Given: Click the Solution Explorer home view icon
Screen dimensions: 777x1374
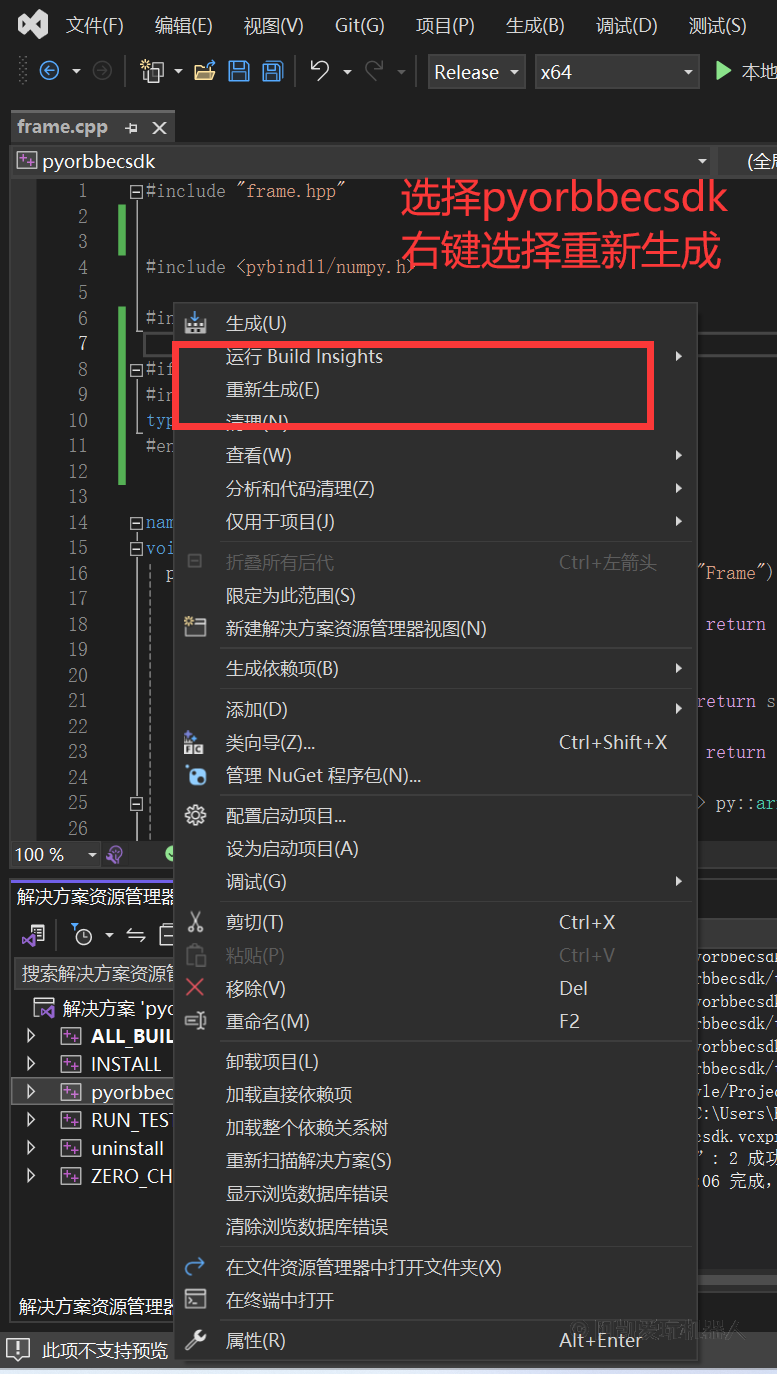Looking at the screenshot, I should [33, 936].
